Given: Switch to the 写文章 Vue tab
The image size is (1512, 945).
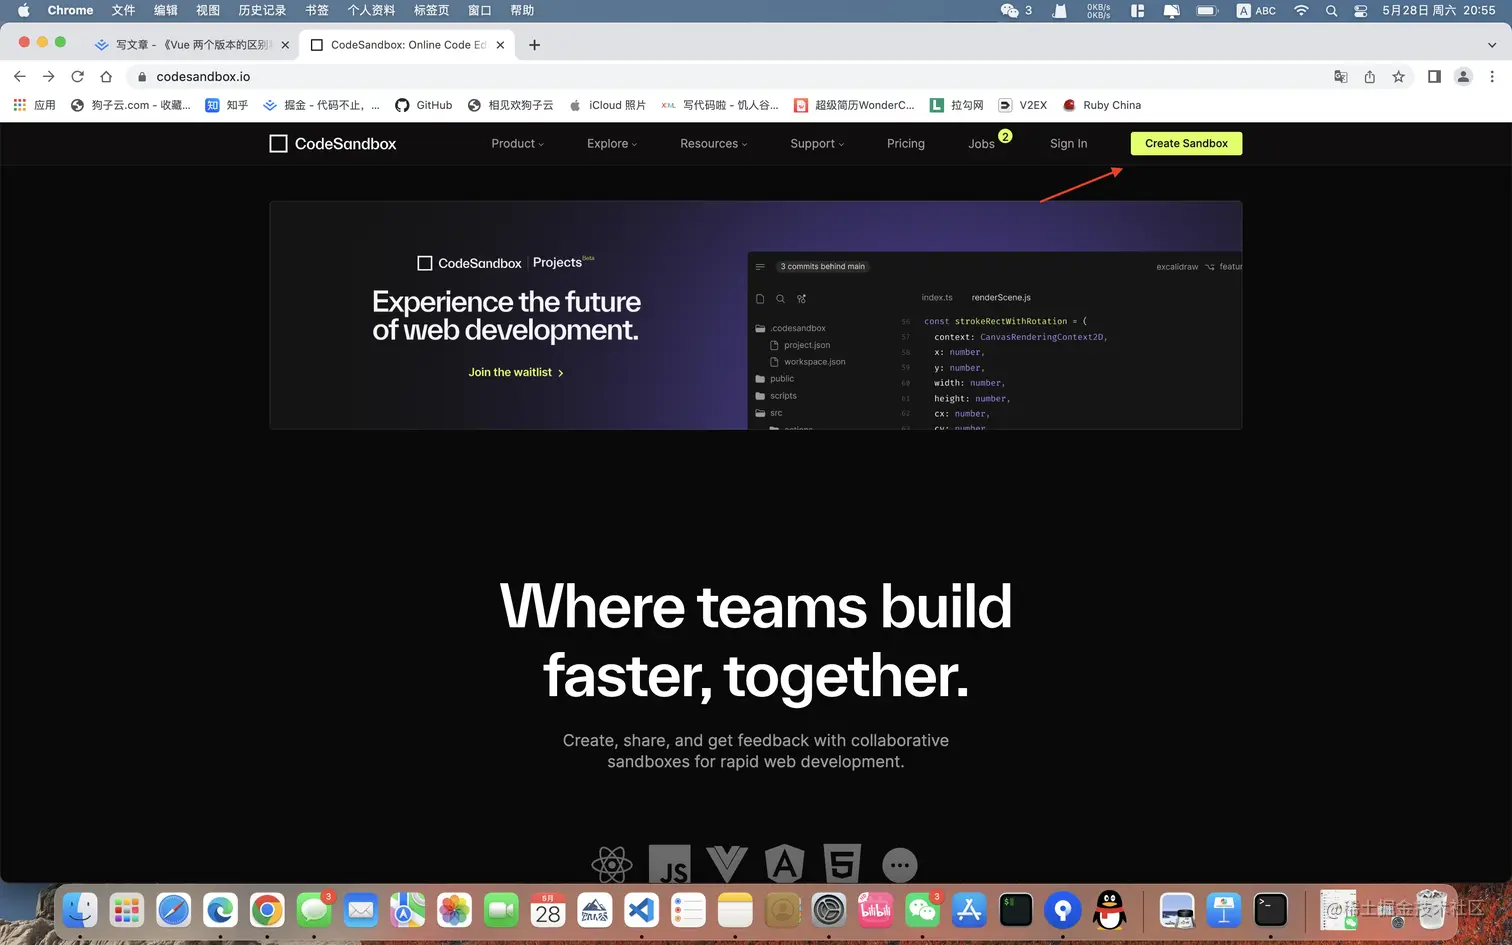Looking at the screenshot, I should [190, 45].
